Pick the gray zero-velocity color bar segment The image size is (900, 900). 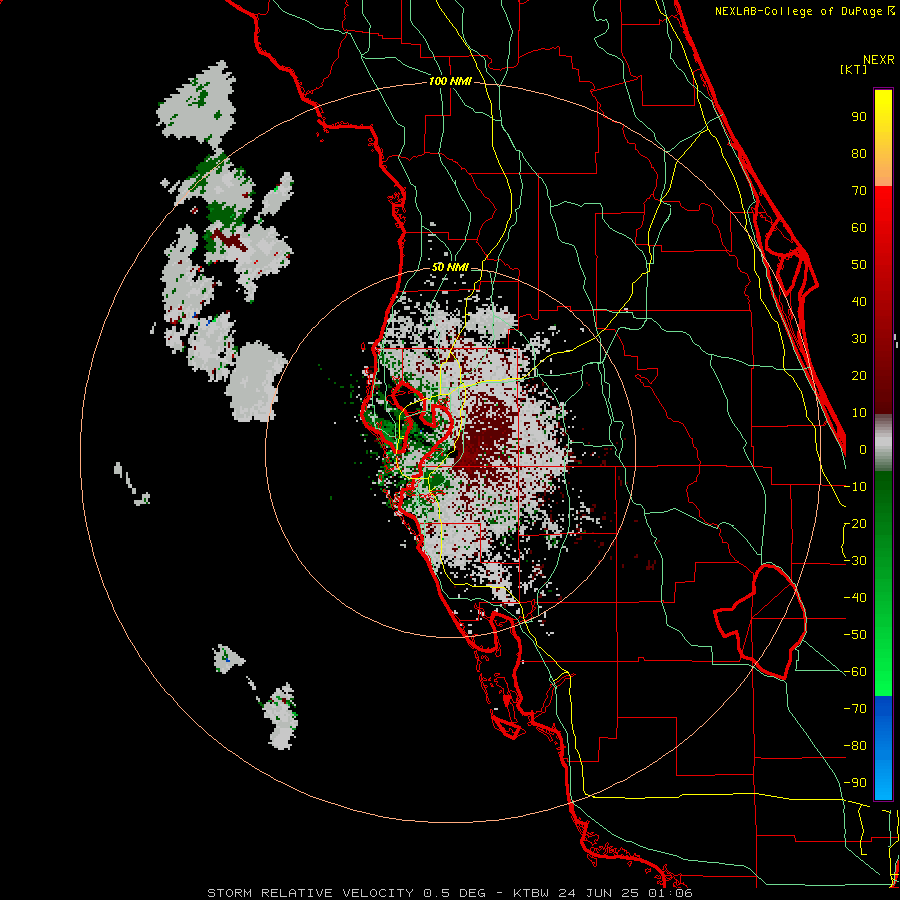(883, 443)
